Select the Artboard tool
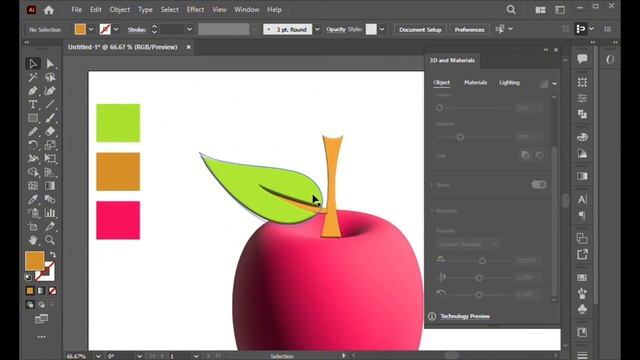640x360 pixels. [x=33, y=227]
